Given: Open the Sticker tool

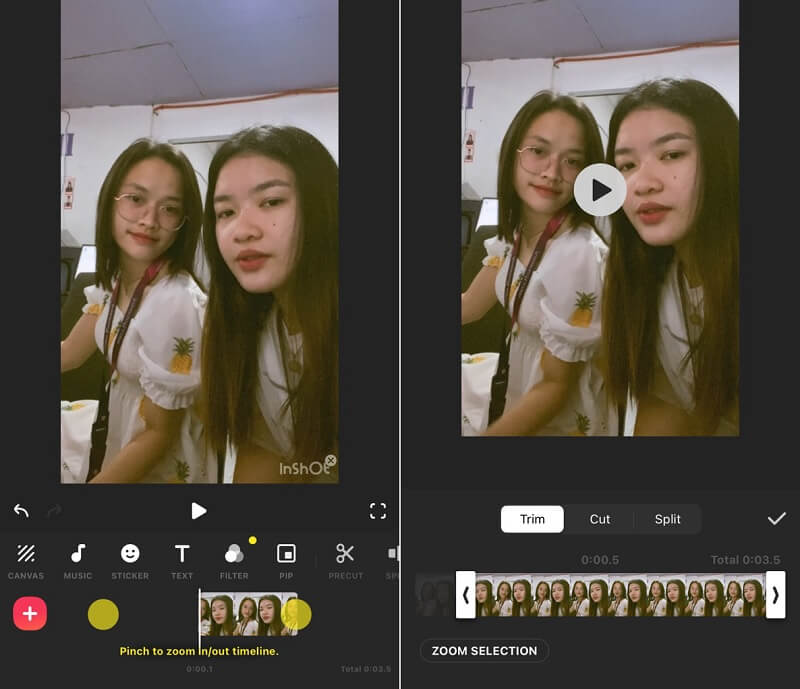Looking at the screenshot, I should pos(130,559).
